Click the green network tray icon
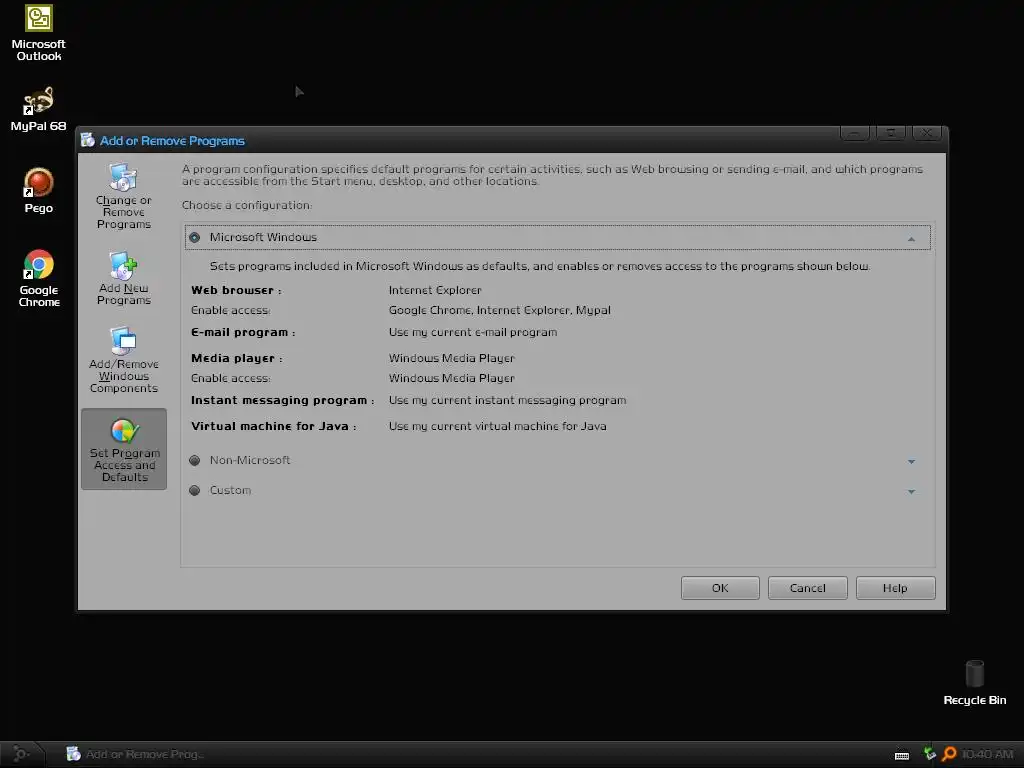The height and width of the screenshot is (768, 1024). (x=929, y=754)
